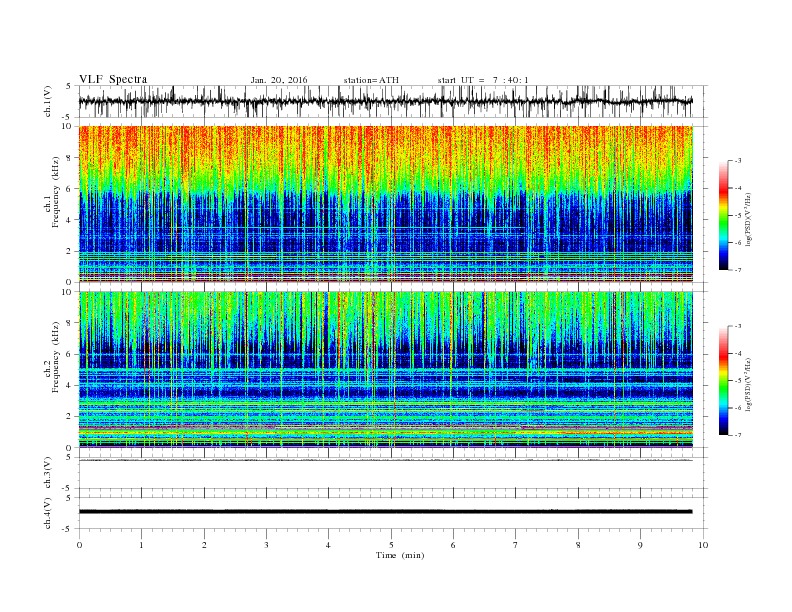Click the ch.4 thick black voltage trace

click(386, 512)
